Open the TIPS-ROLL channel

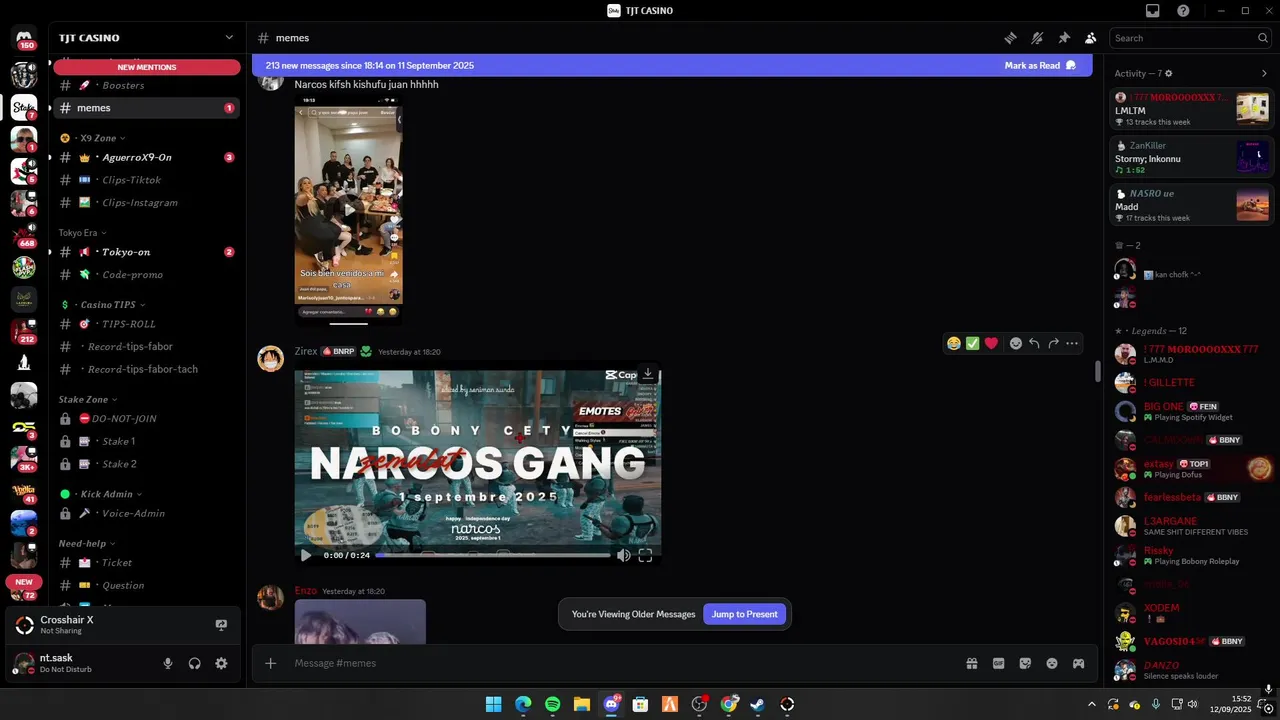tap(147, 324)
